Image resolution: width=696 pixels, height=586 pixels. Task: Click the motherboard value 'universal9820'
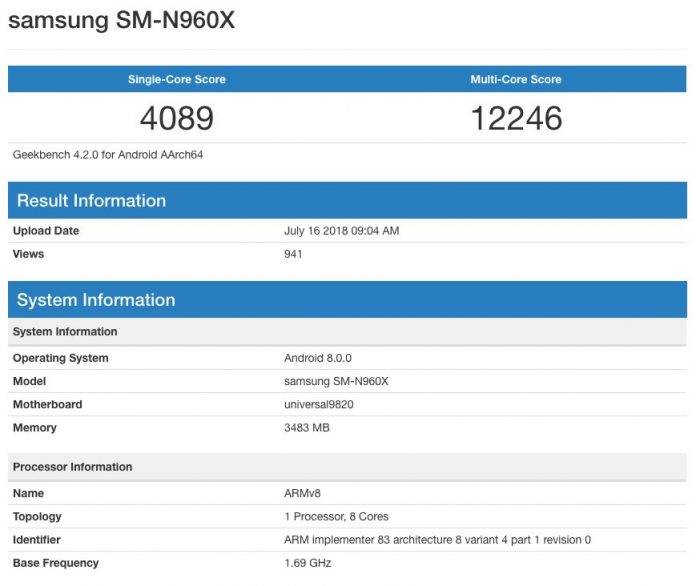point(319,404)
